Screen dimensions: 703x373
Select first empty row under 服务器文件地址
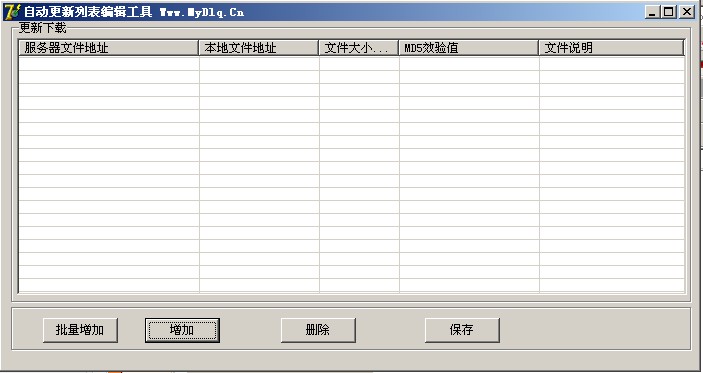(x=108, y=64)
